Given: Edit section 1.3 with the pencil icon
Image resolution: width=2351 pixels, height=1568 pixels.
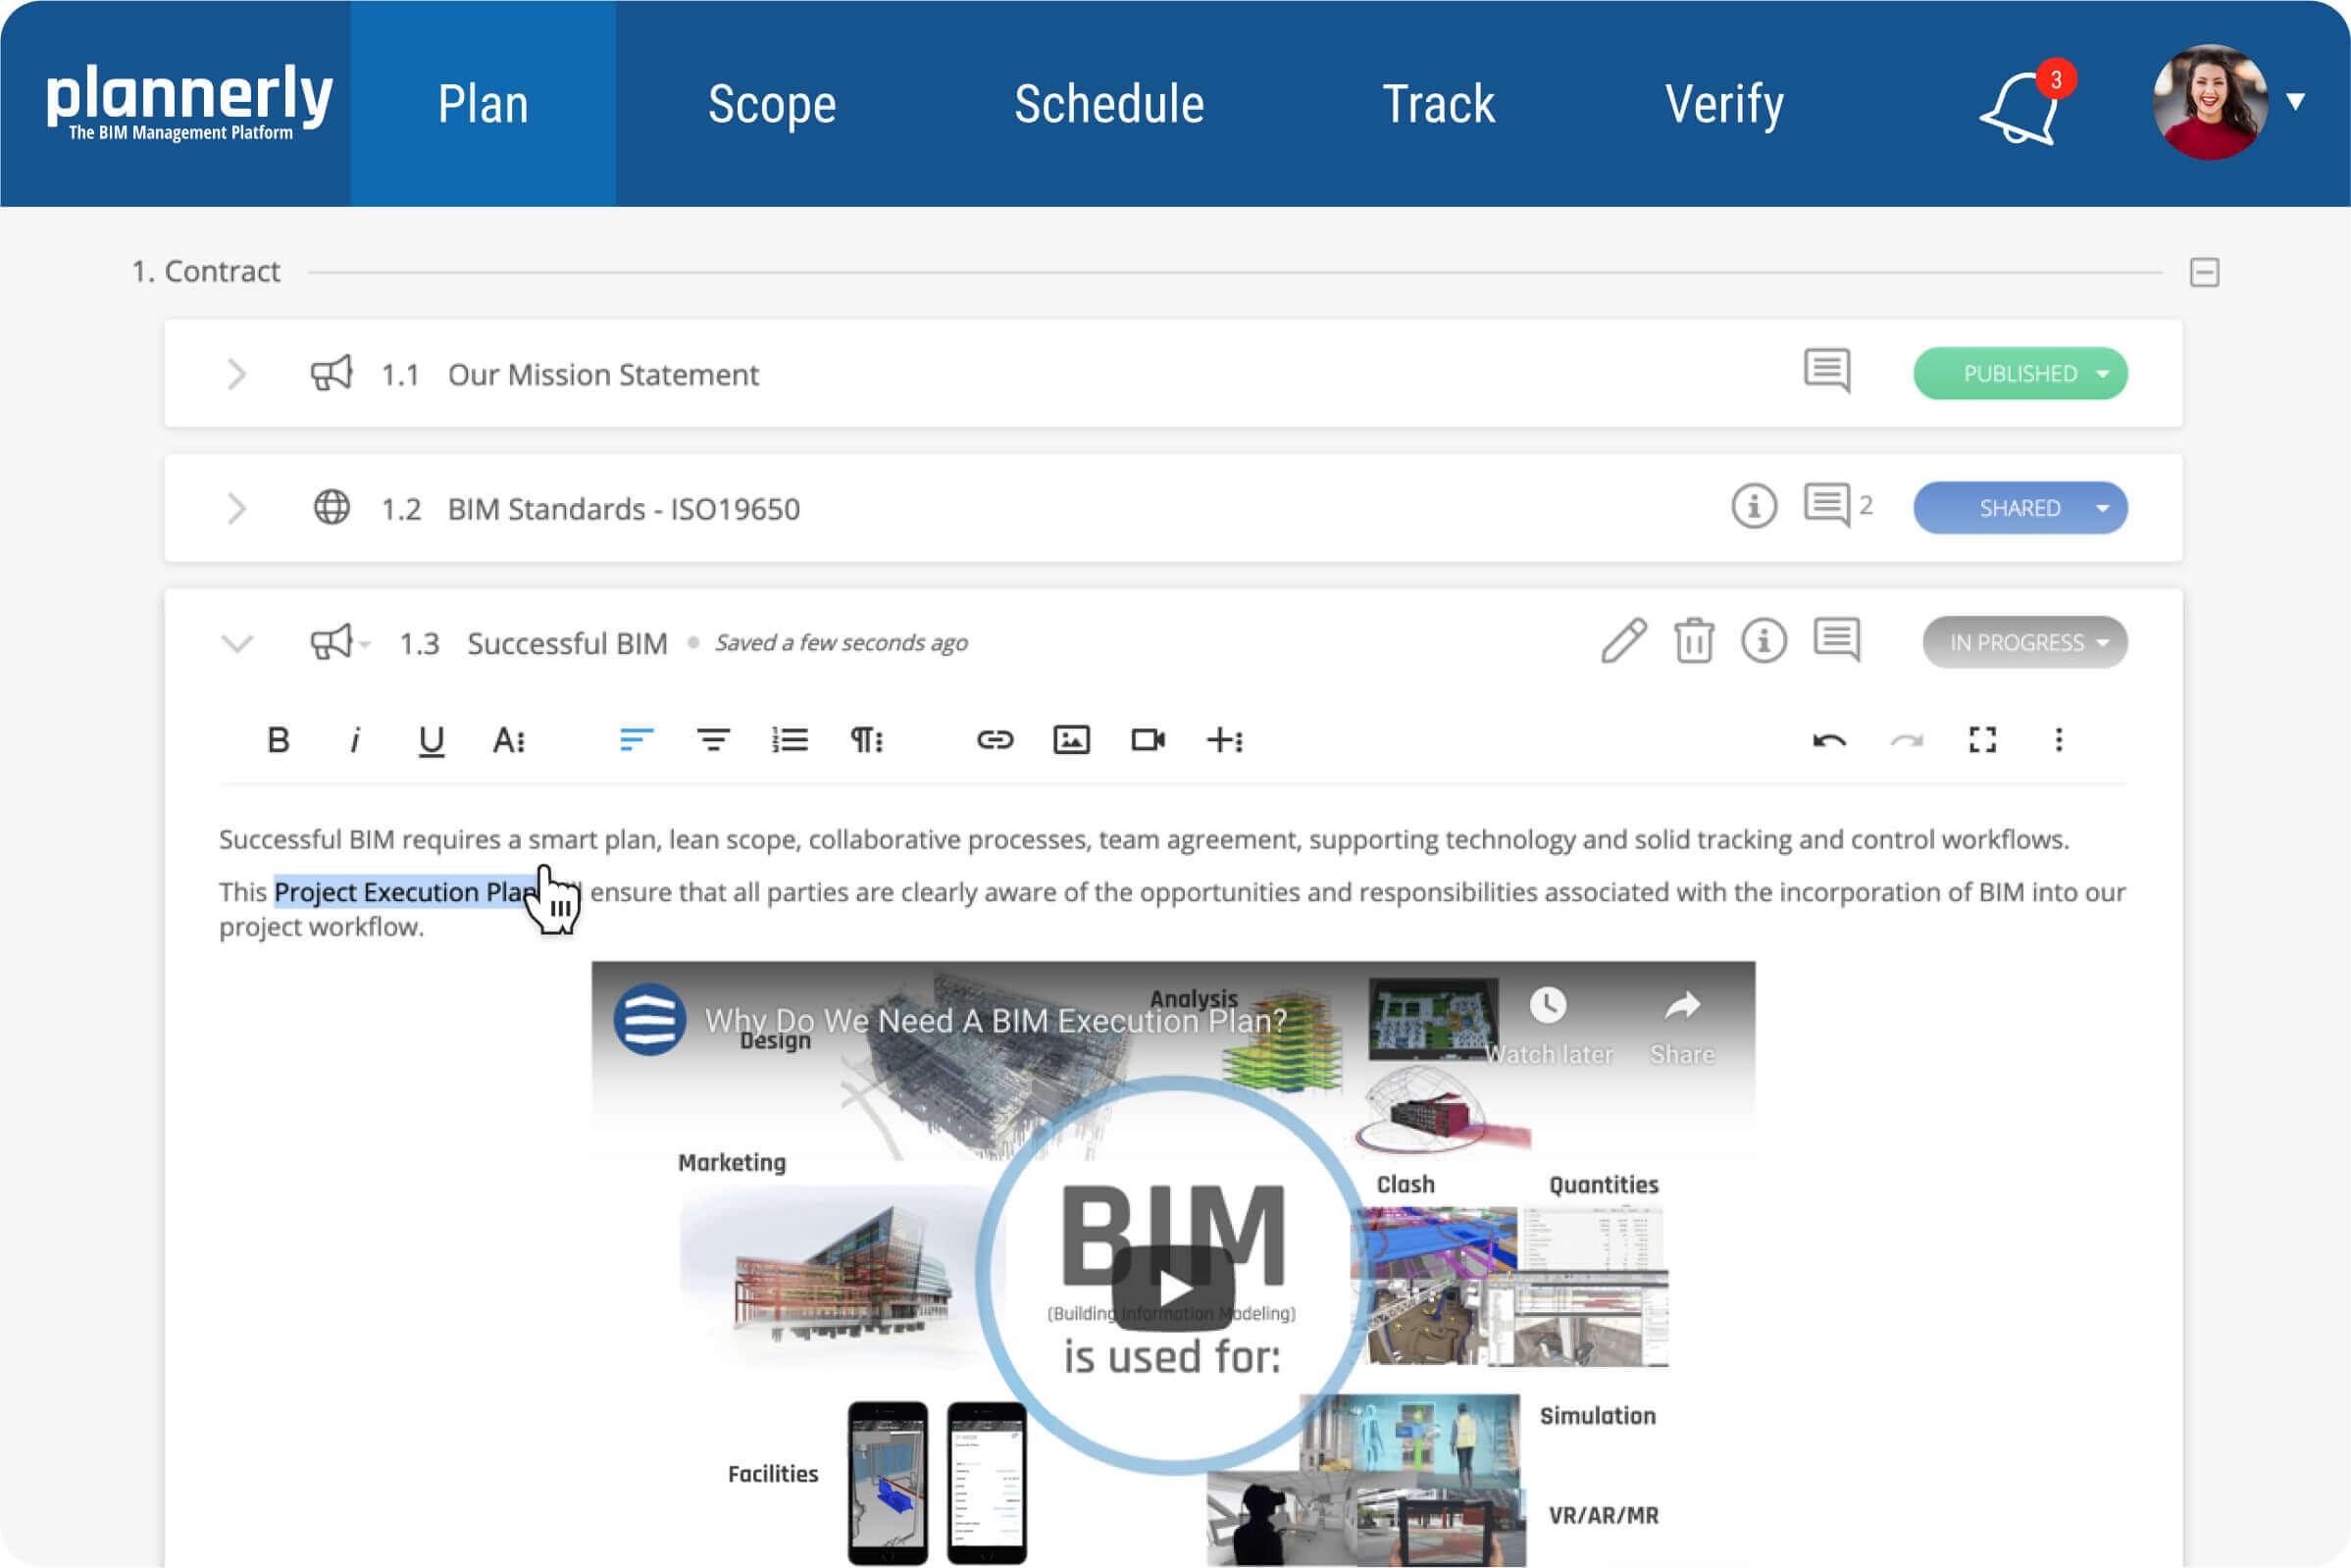Looking at the screenshot, I should tap(1623, 641).
